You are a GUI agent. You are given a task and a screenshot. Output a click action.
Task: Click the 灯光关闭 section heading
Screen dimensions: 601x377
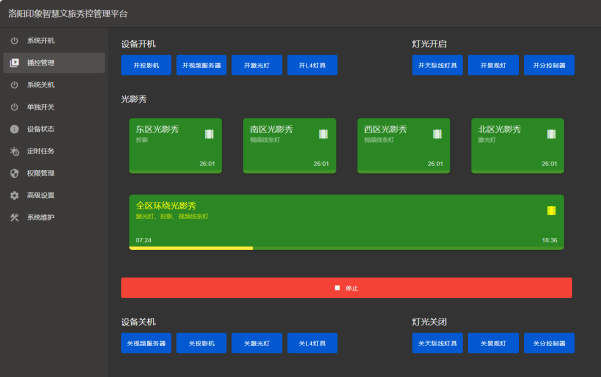pyautogui.click(x=429, y=322)
